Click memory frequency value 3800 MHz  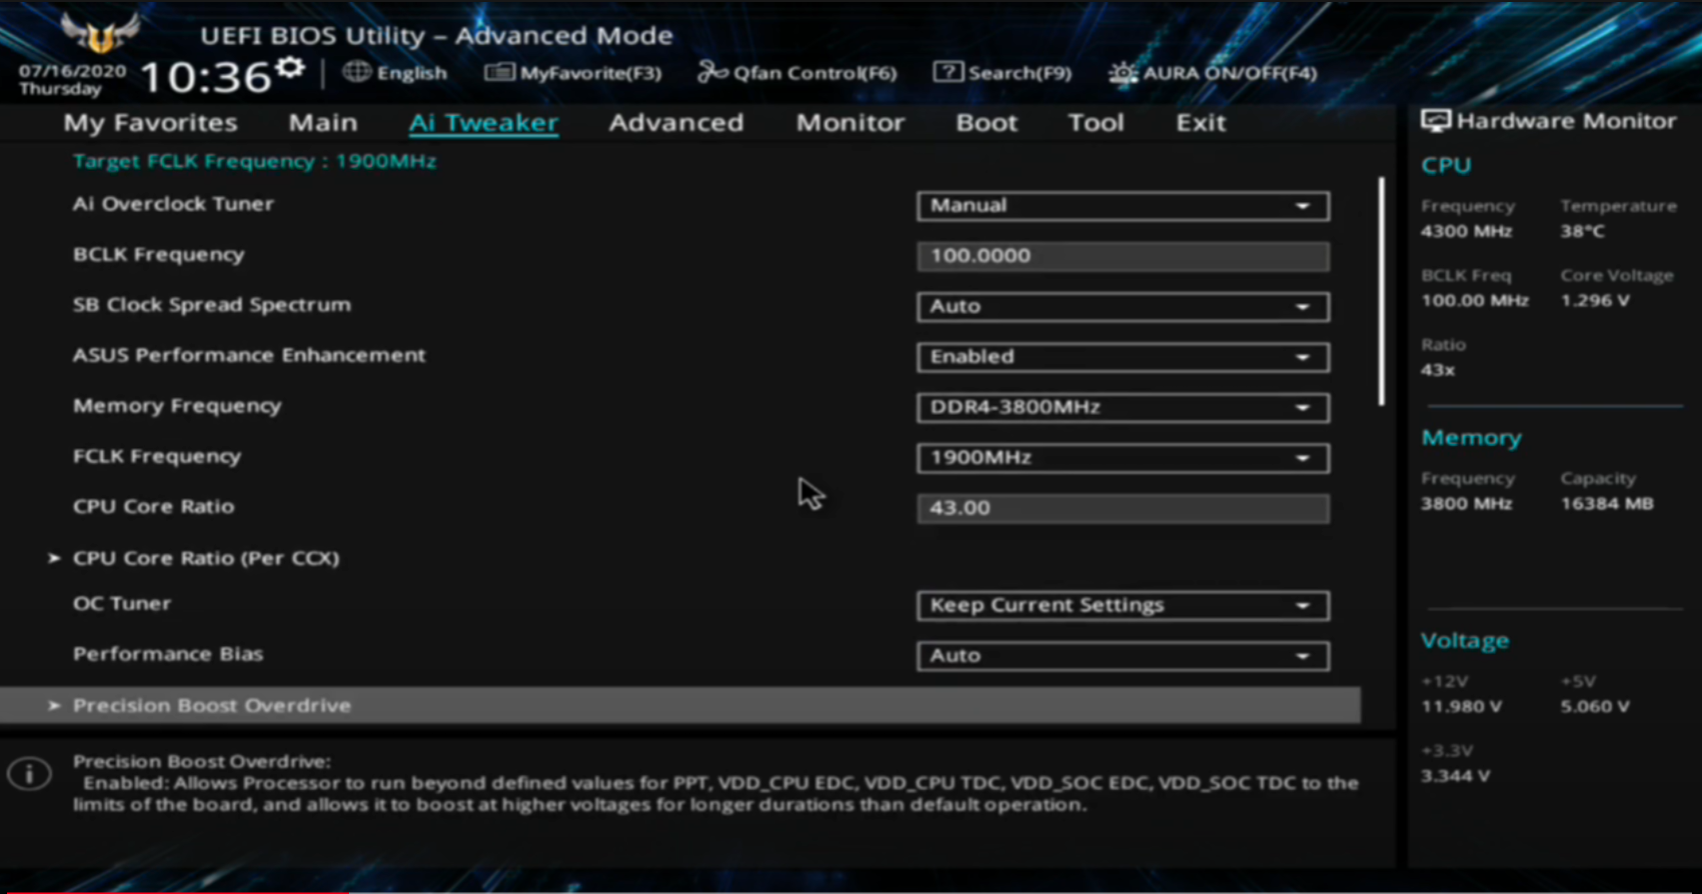click(x=1466, y=504)
